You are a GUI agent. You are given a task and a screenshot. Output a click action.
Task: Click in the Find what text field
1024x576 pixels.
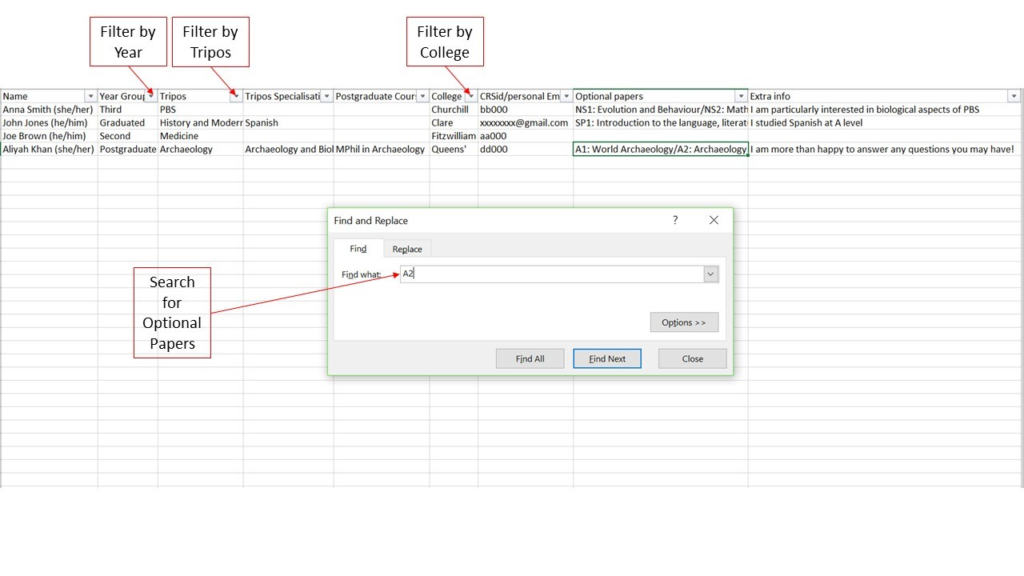pyautogui.click(x=550, y=274)
